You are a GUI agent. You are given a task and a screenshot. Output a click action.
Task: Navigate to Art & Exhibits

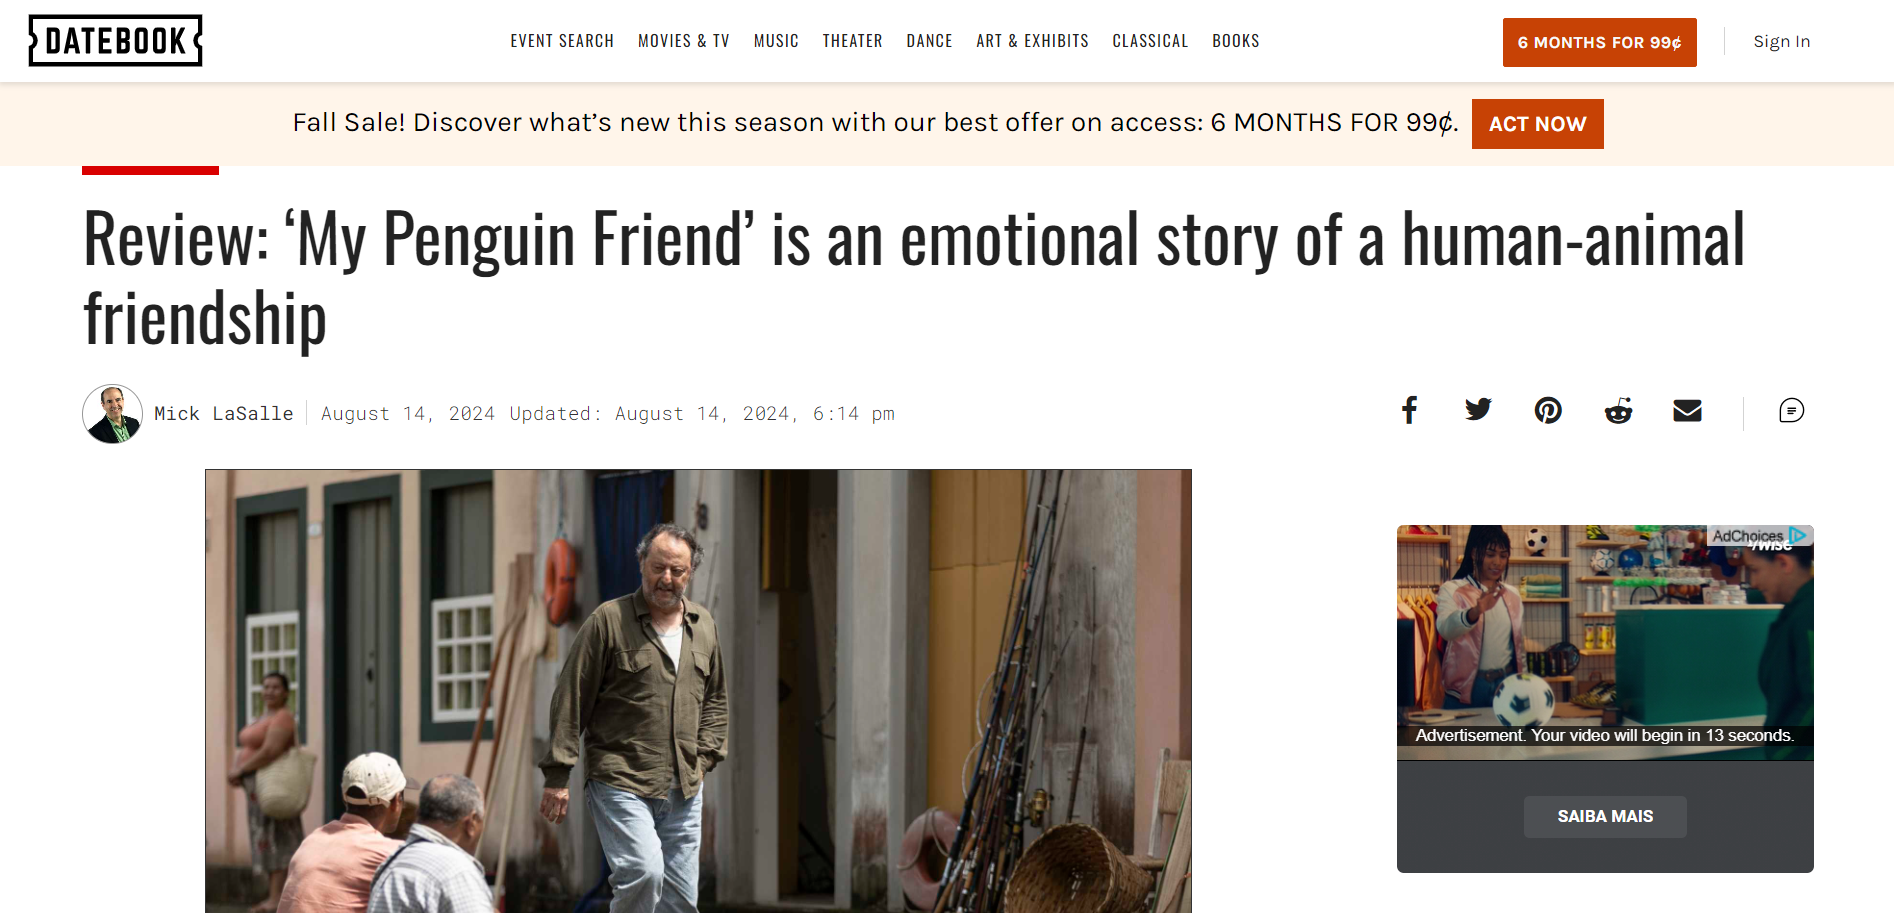[1032, 41]
